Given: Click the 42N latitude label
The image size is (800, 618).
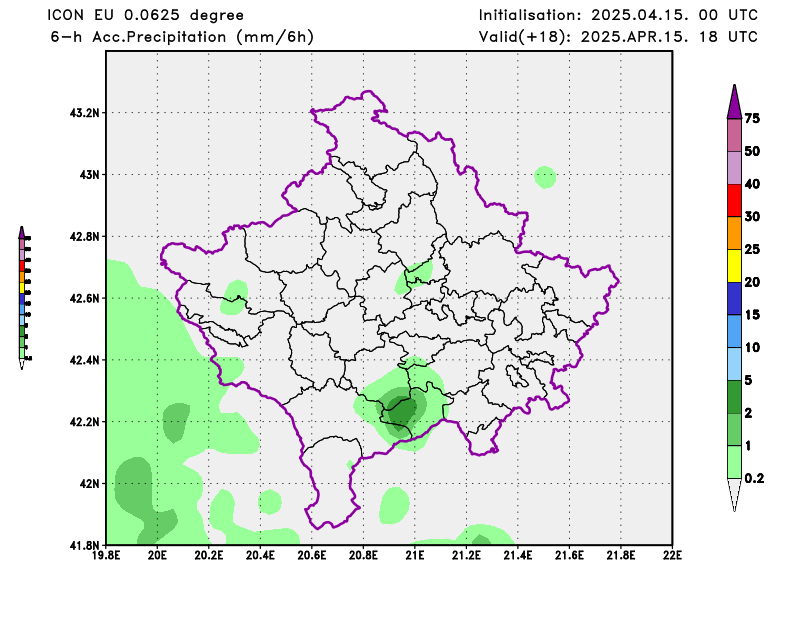Looking at the screenshot, I should click(x=90, y=484).
